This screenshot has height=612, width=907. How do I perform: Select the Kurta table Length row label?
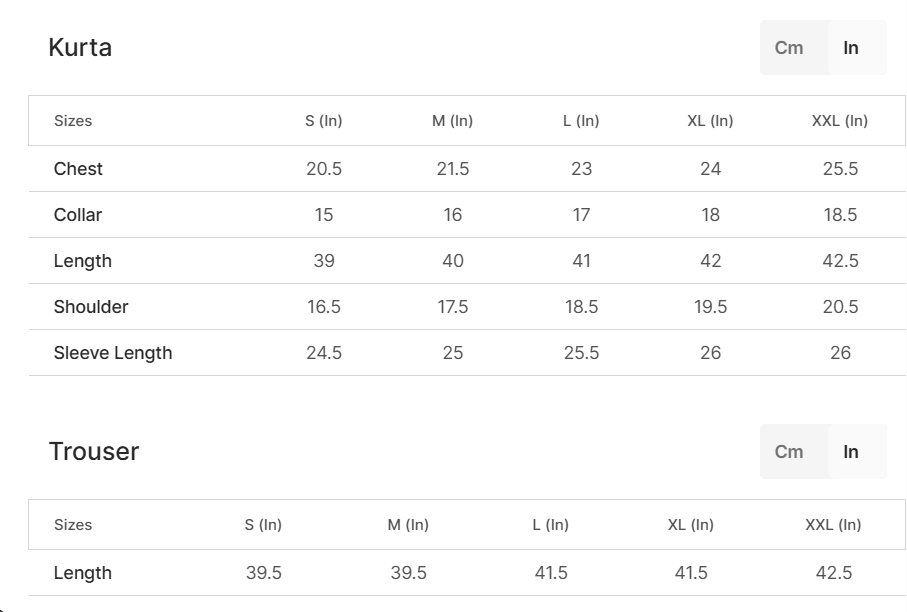(83, 261)
